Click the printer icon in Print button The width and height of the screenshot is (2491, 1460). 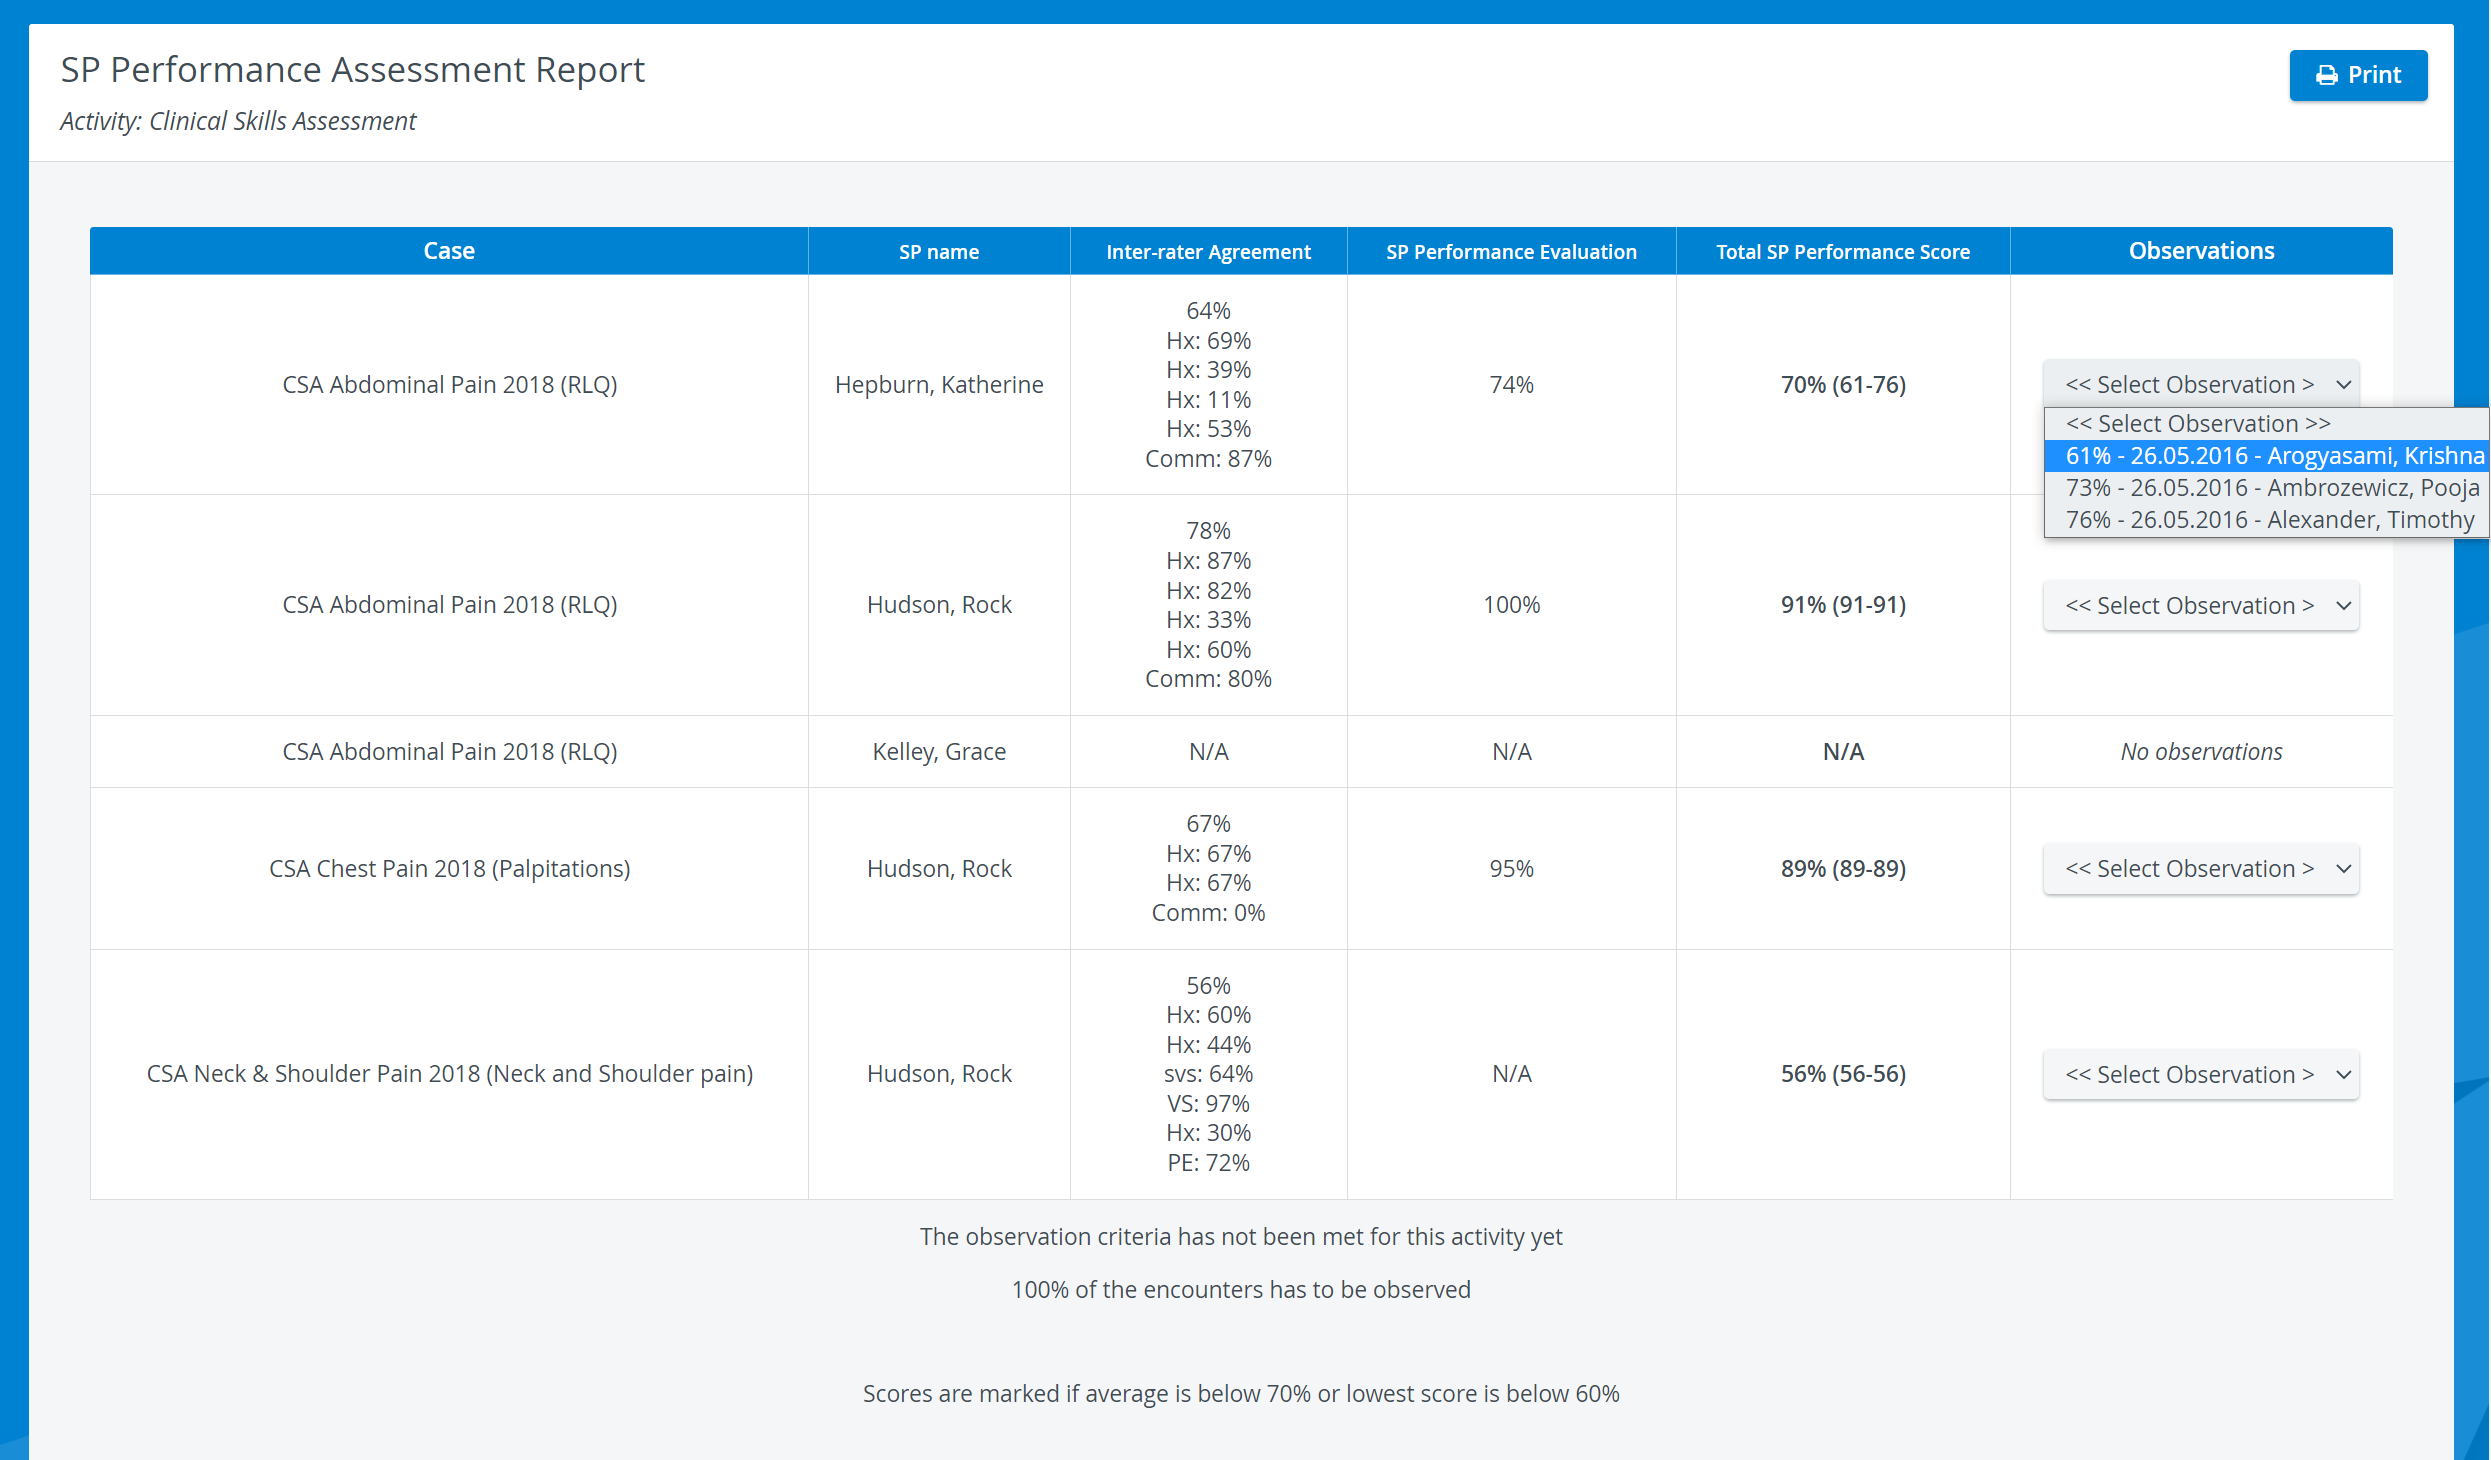2327,76
